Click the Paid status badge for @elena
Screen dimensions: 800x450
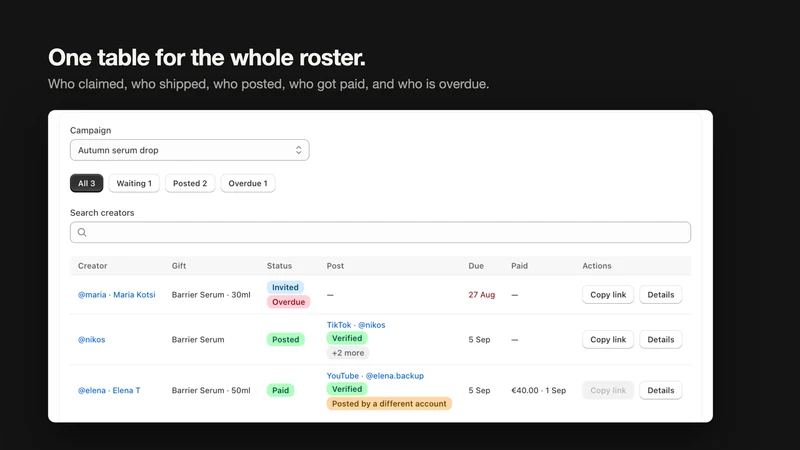coord(280,390)
